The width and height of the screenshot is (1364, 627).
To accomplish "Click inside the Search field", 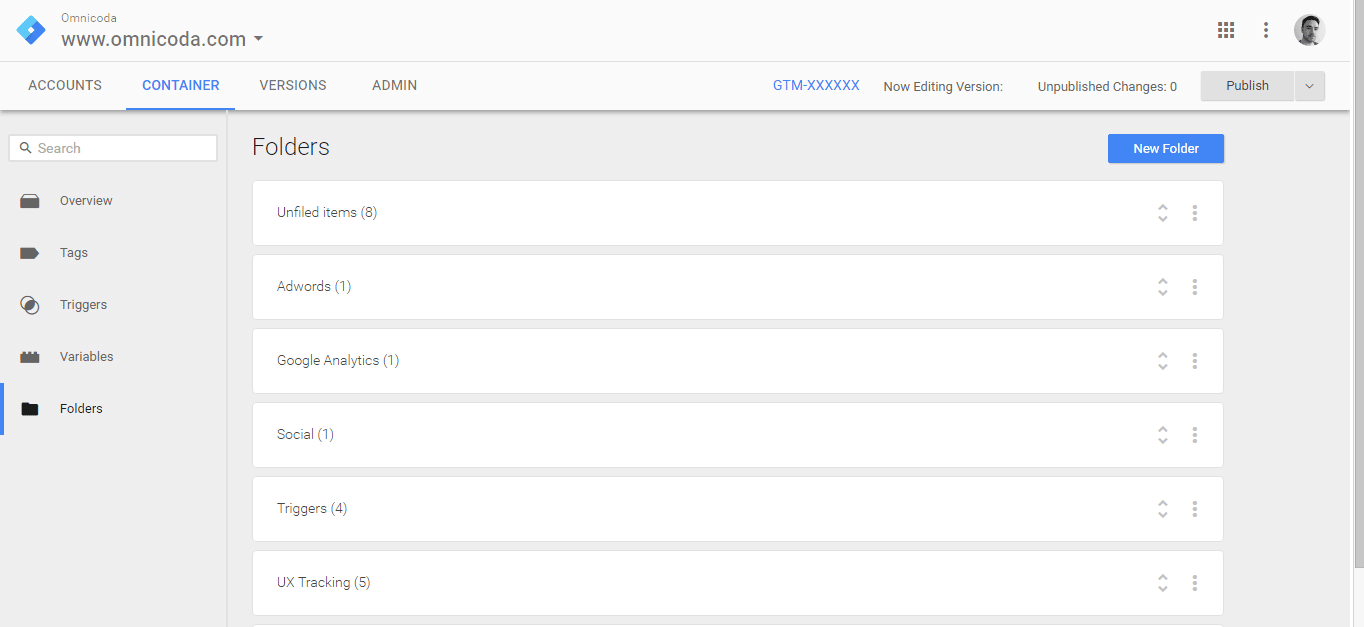I will point(113,147).
